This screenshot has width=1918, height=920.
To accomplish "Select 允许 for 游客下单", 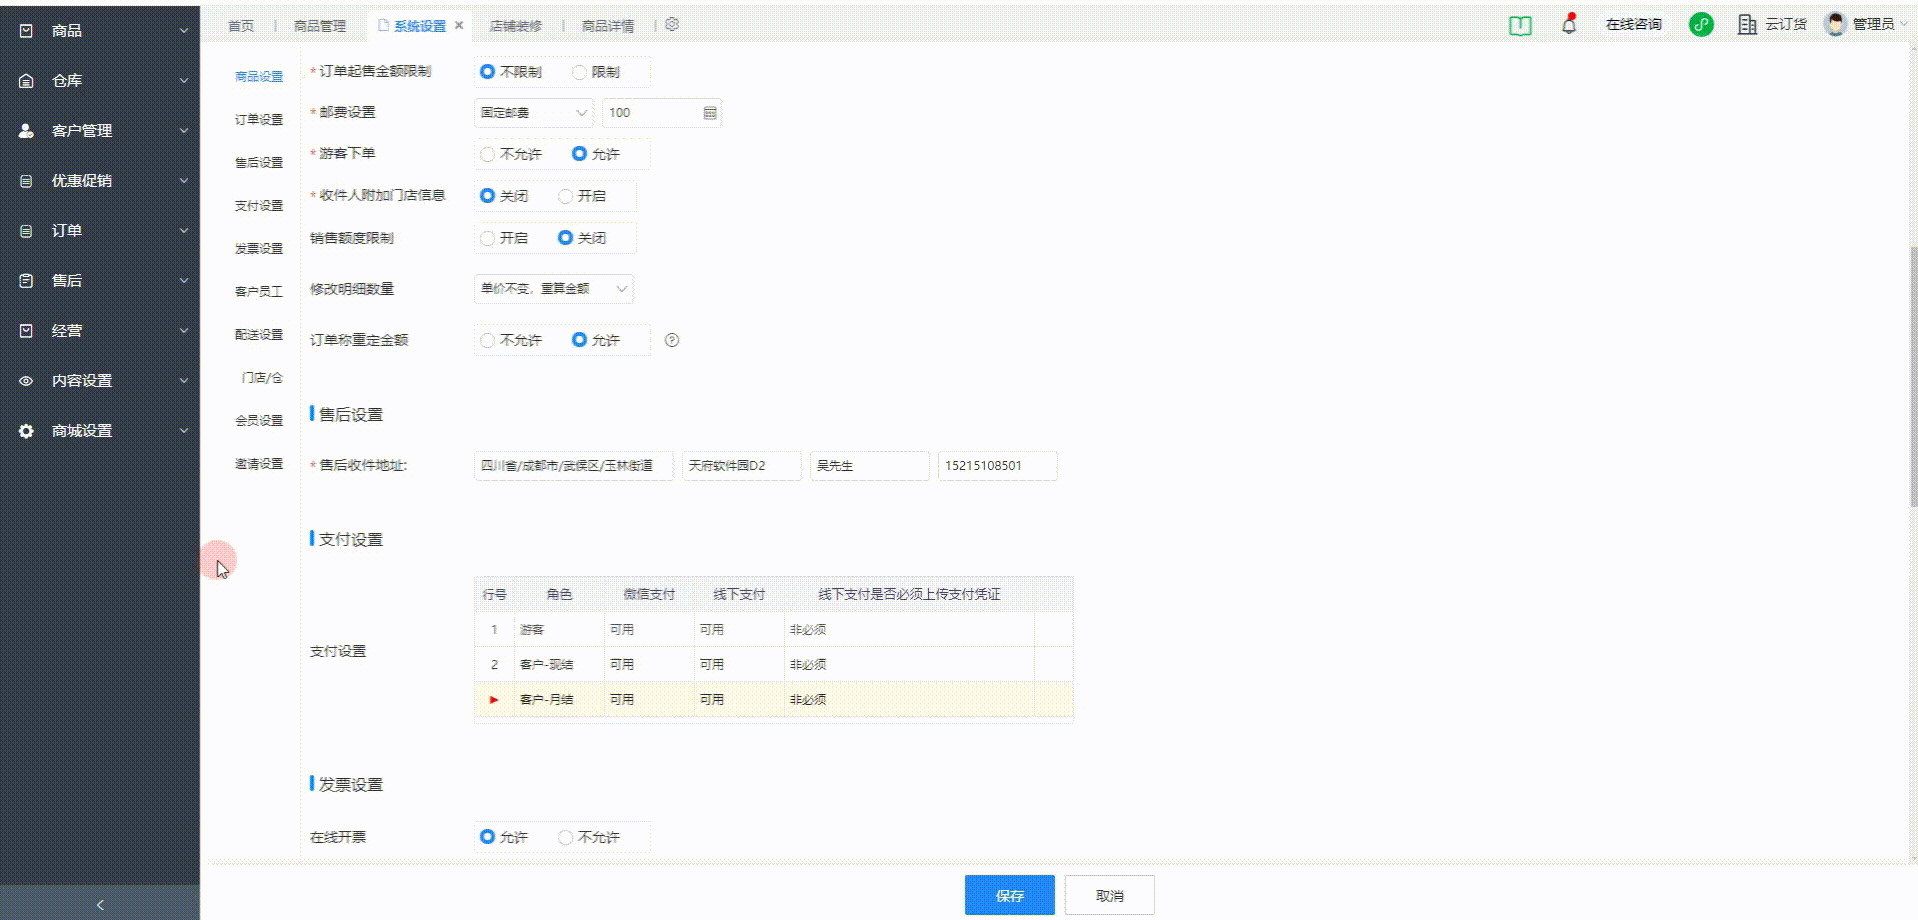I will click(x=596, y=154).
